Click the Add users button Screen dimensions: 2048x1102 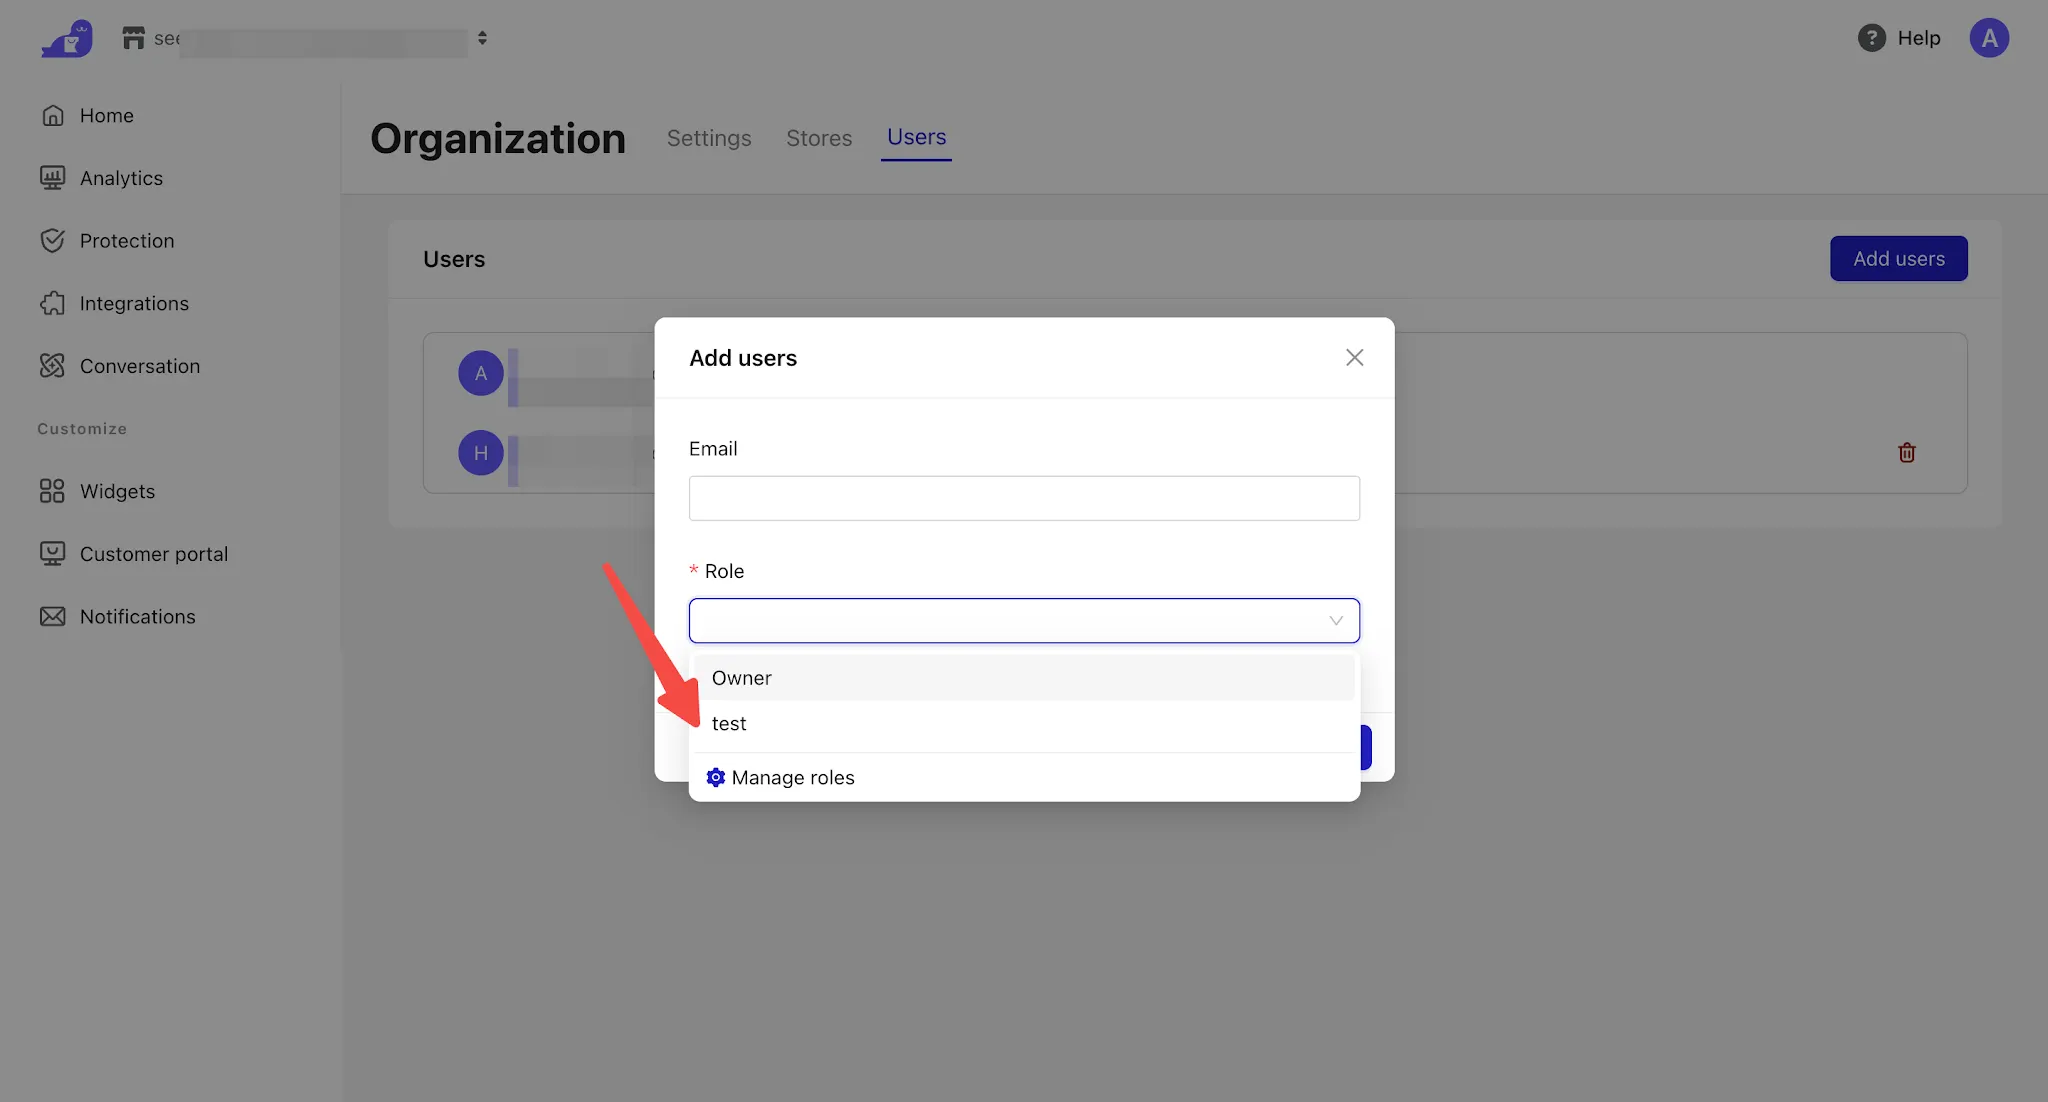pyautogui.click(x=1898, y=258)
